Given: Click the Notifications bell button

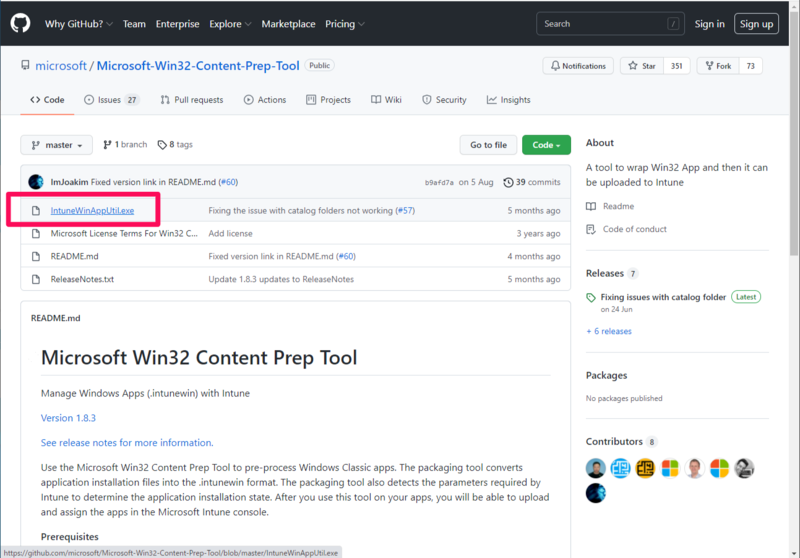Looking at the screenshot, I should click(578, 66).
